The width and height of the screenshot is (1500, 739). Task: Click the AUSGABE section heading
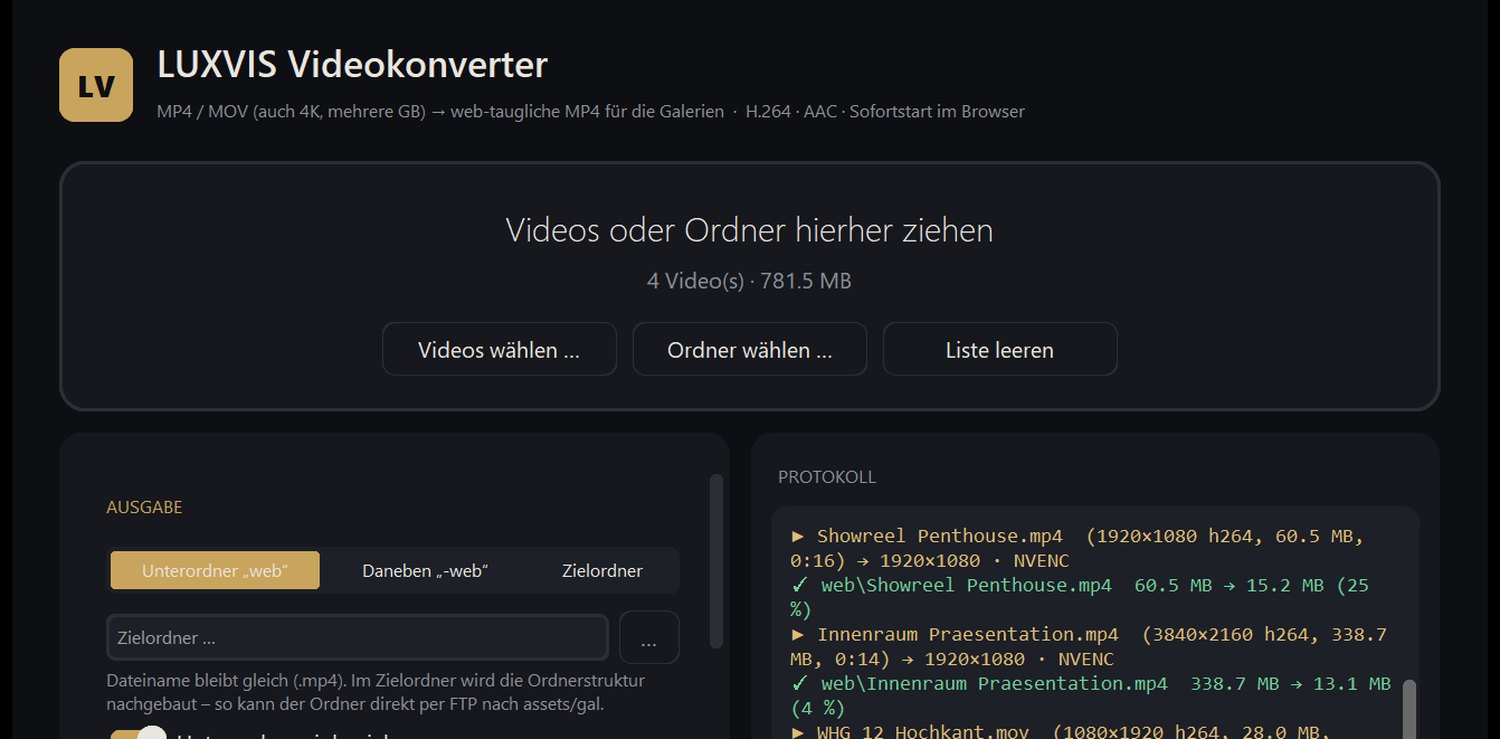(x=144, y=507)
